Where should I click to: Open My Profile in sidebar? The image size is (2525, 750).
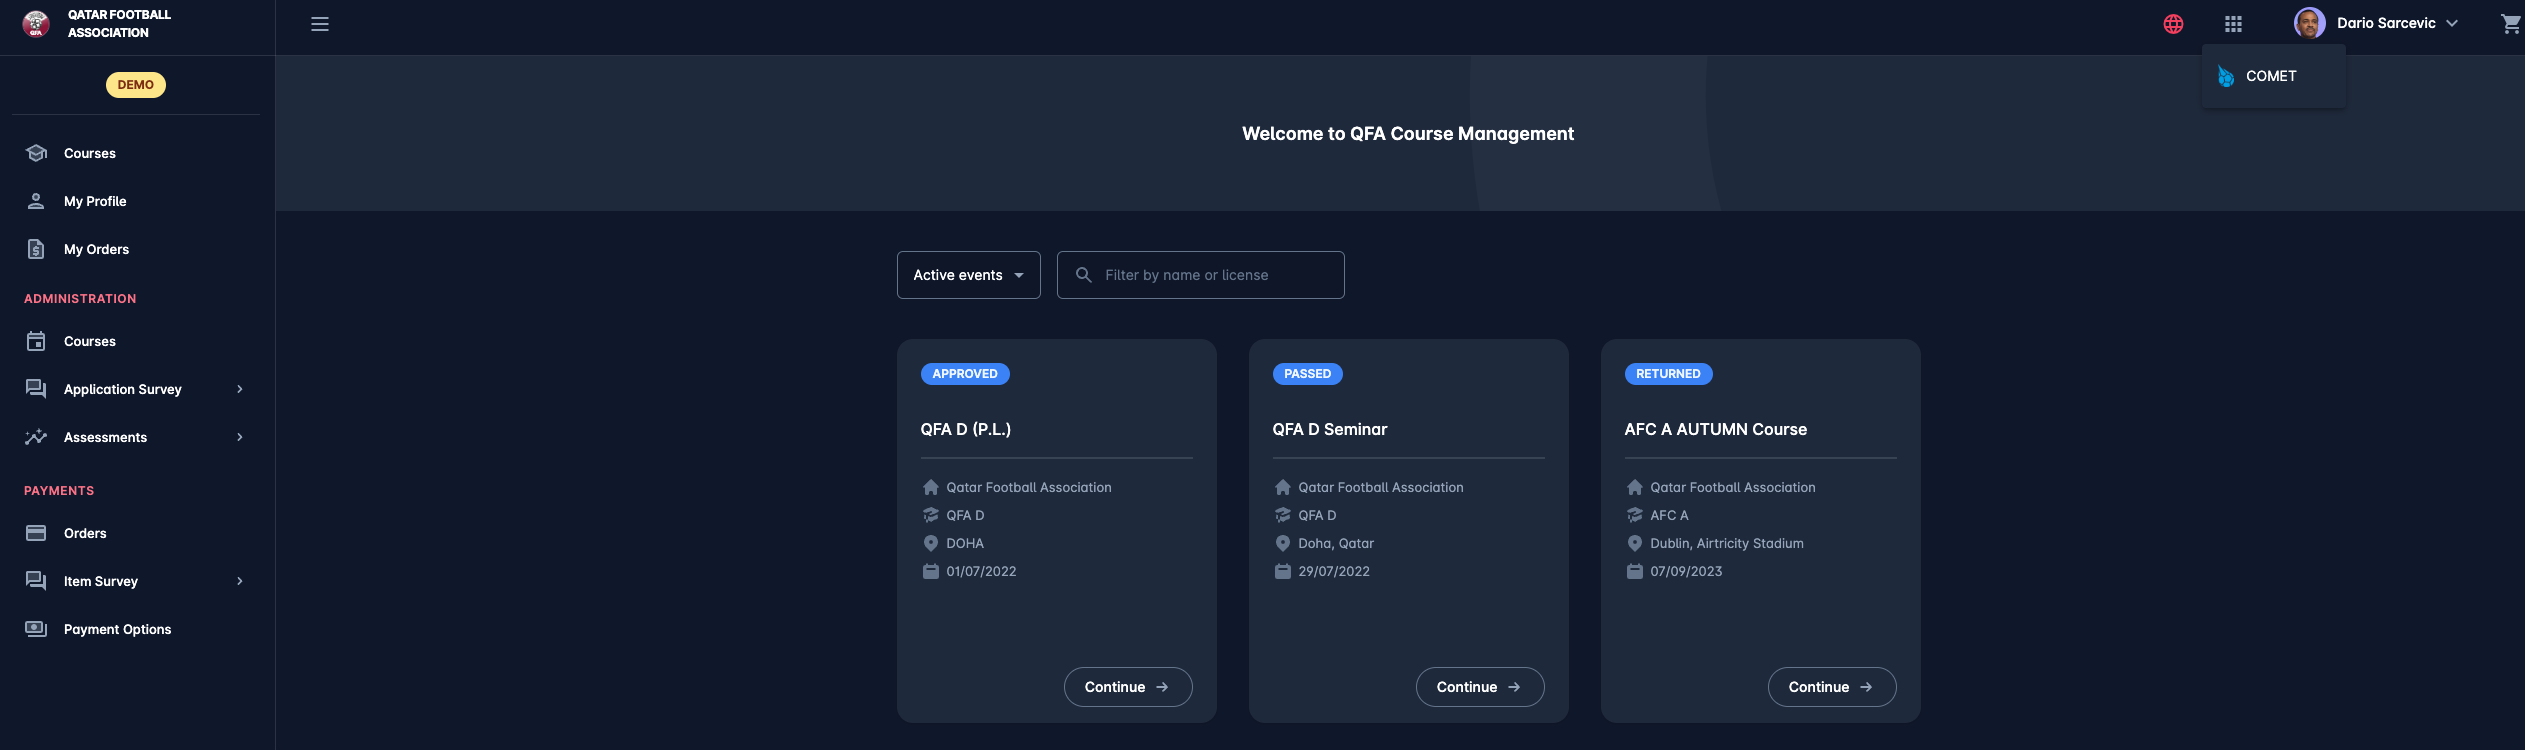(x=95, y=201)
